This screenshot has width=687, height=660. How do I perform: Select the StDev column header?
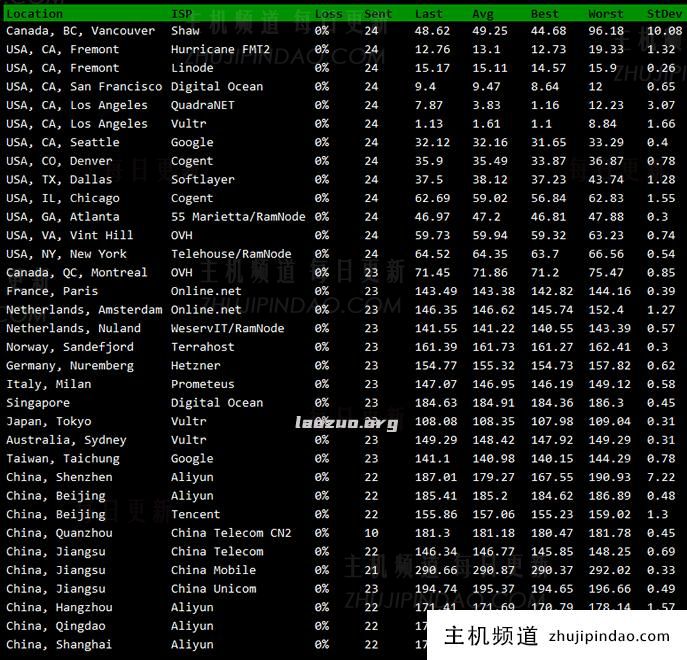664,14
